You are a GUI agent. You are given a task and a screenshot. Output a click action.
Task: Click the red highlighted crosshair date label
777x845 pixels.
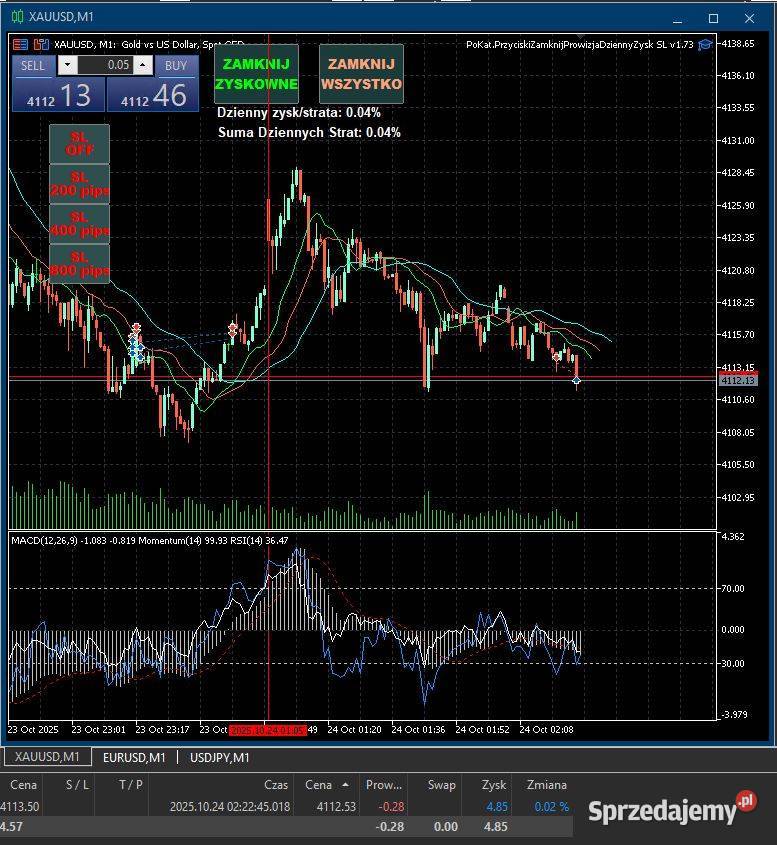pos(267,730)
